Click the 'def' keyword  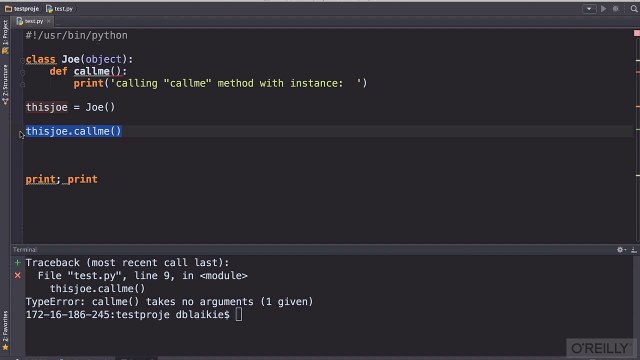(x=58, y=71)
